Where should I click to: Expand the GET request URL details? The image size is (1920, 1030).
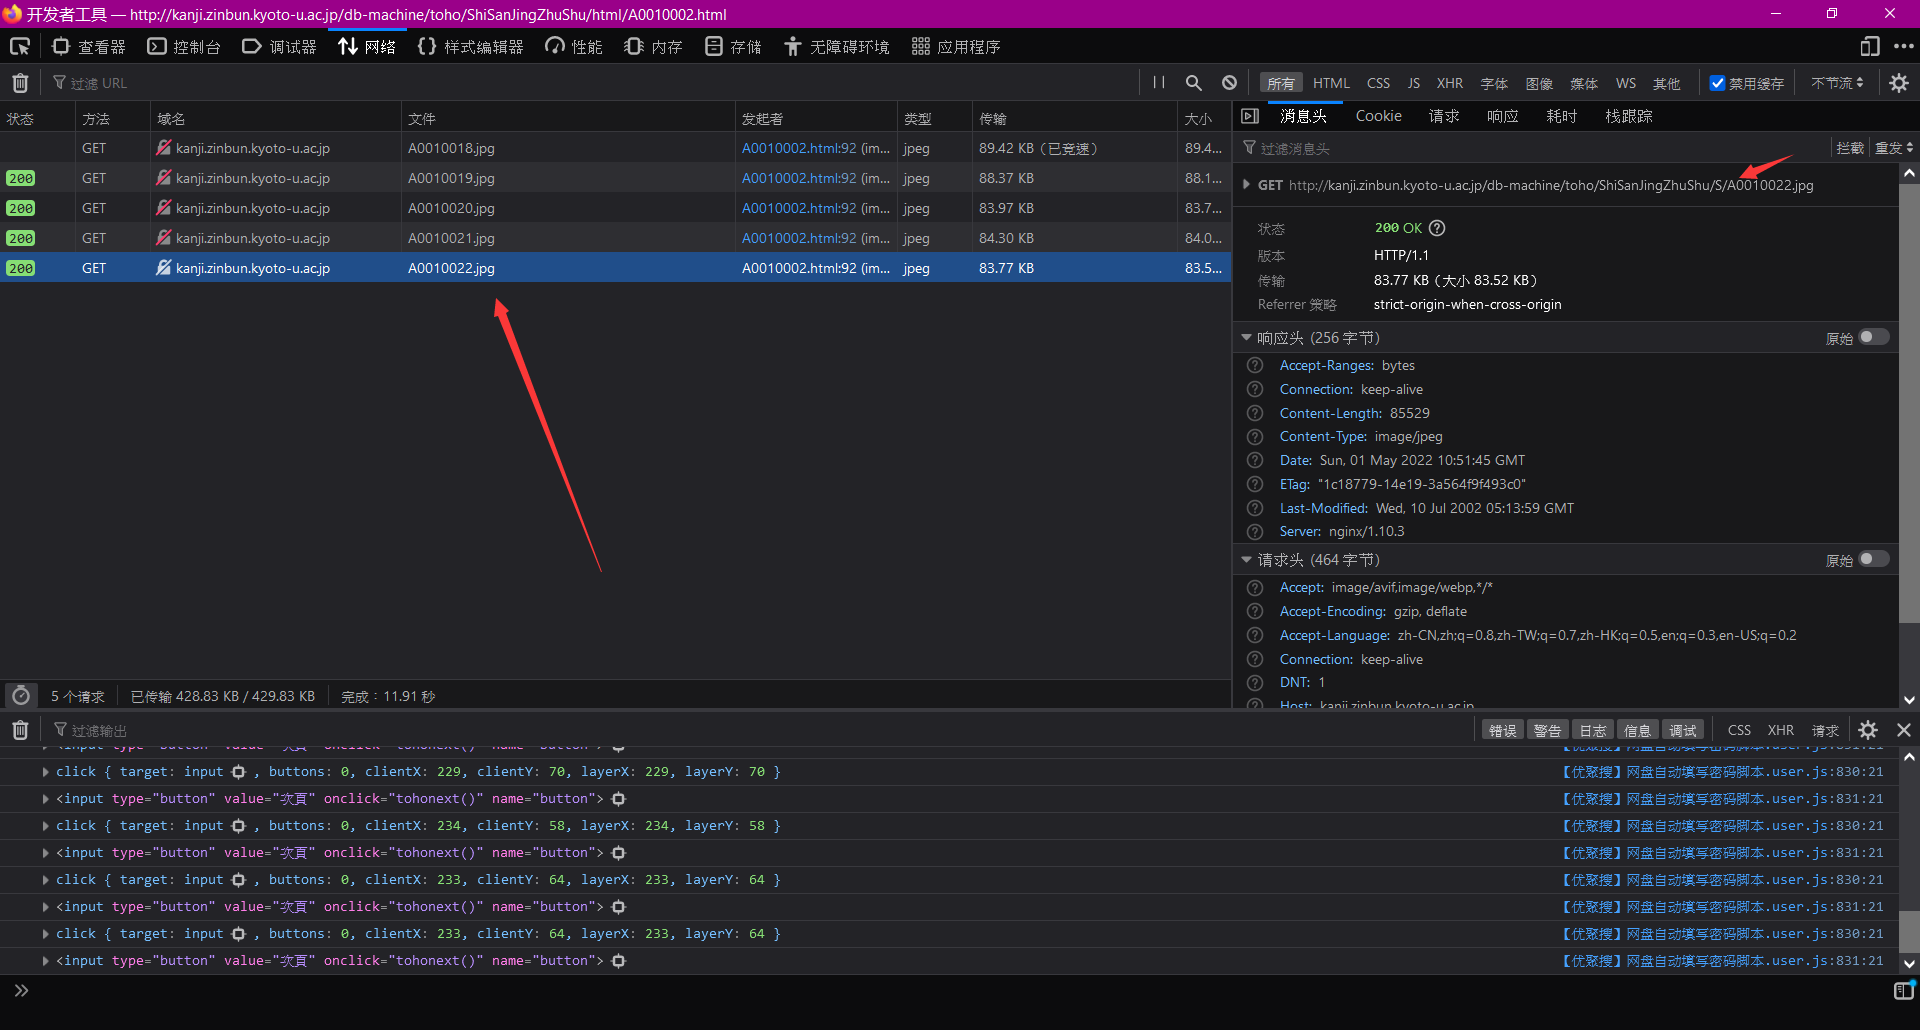click(1246, 185)
